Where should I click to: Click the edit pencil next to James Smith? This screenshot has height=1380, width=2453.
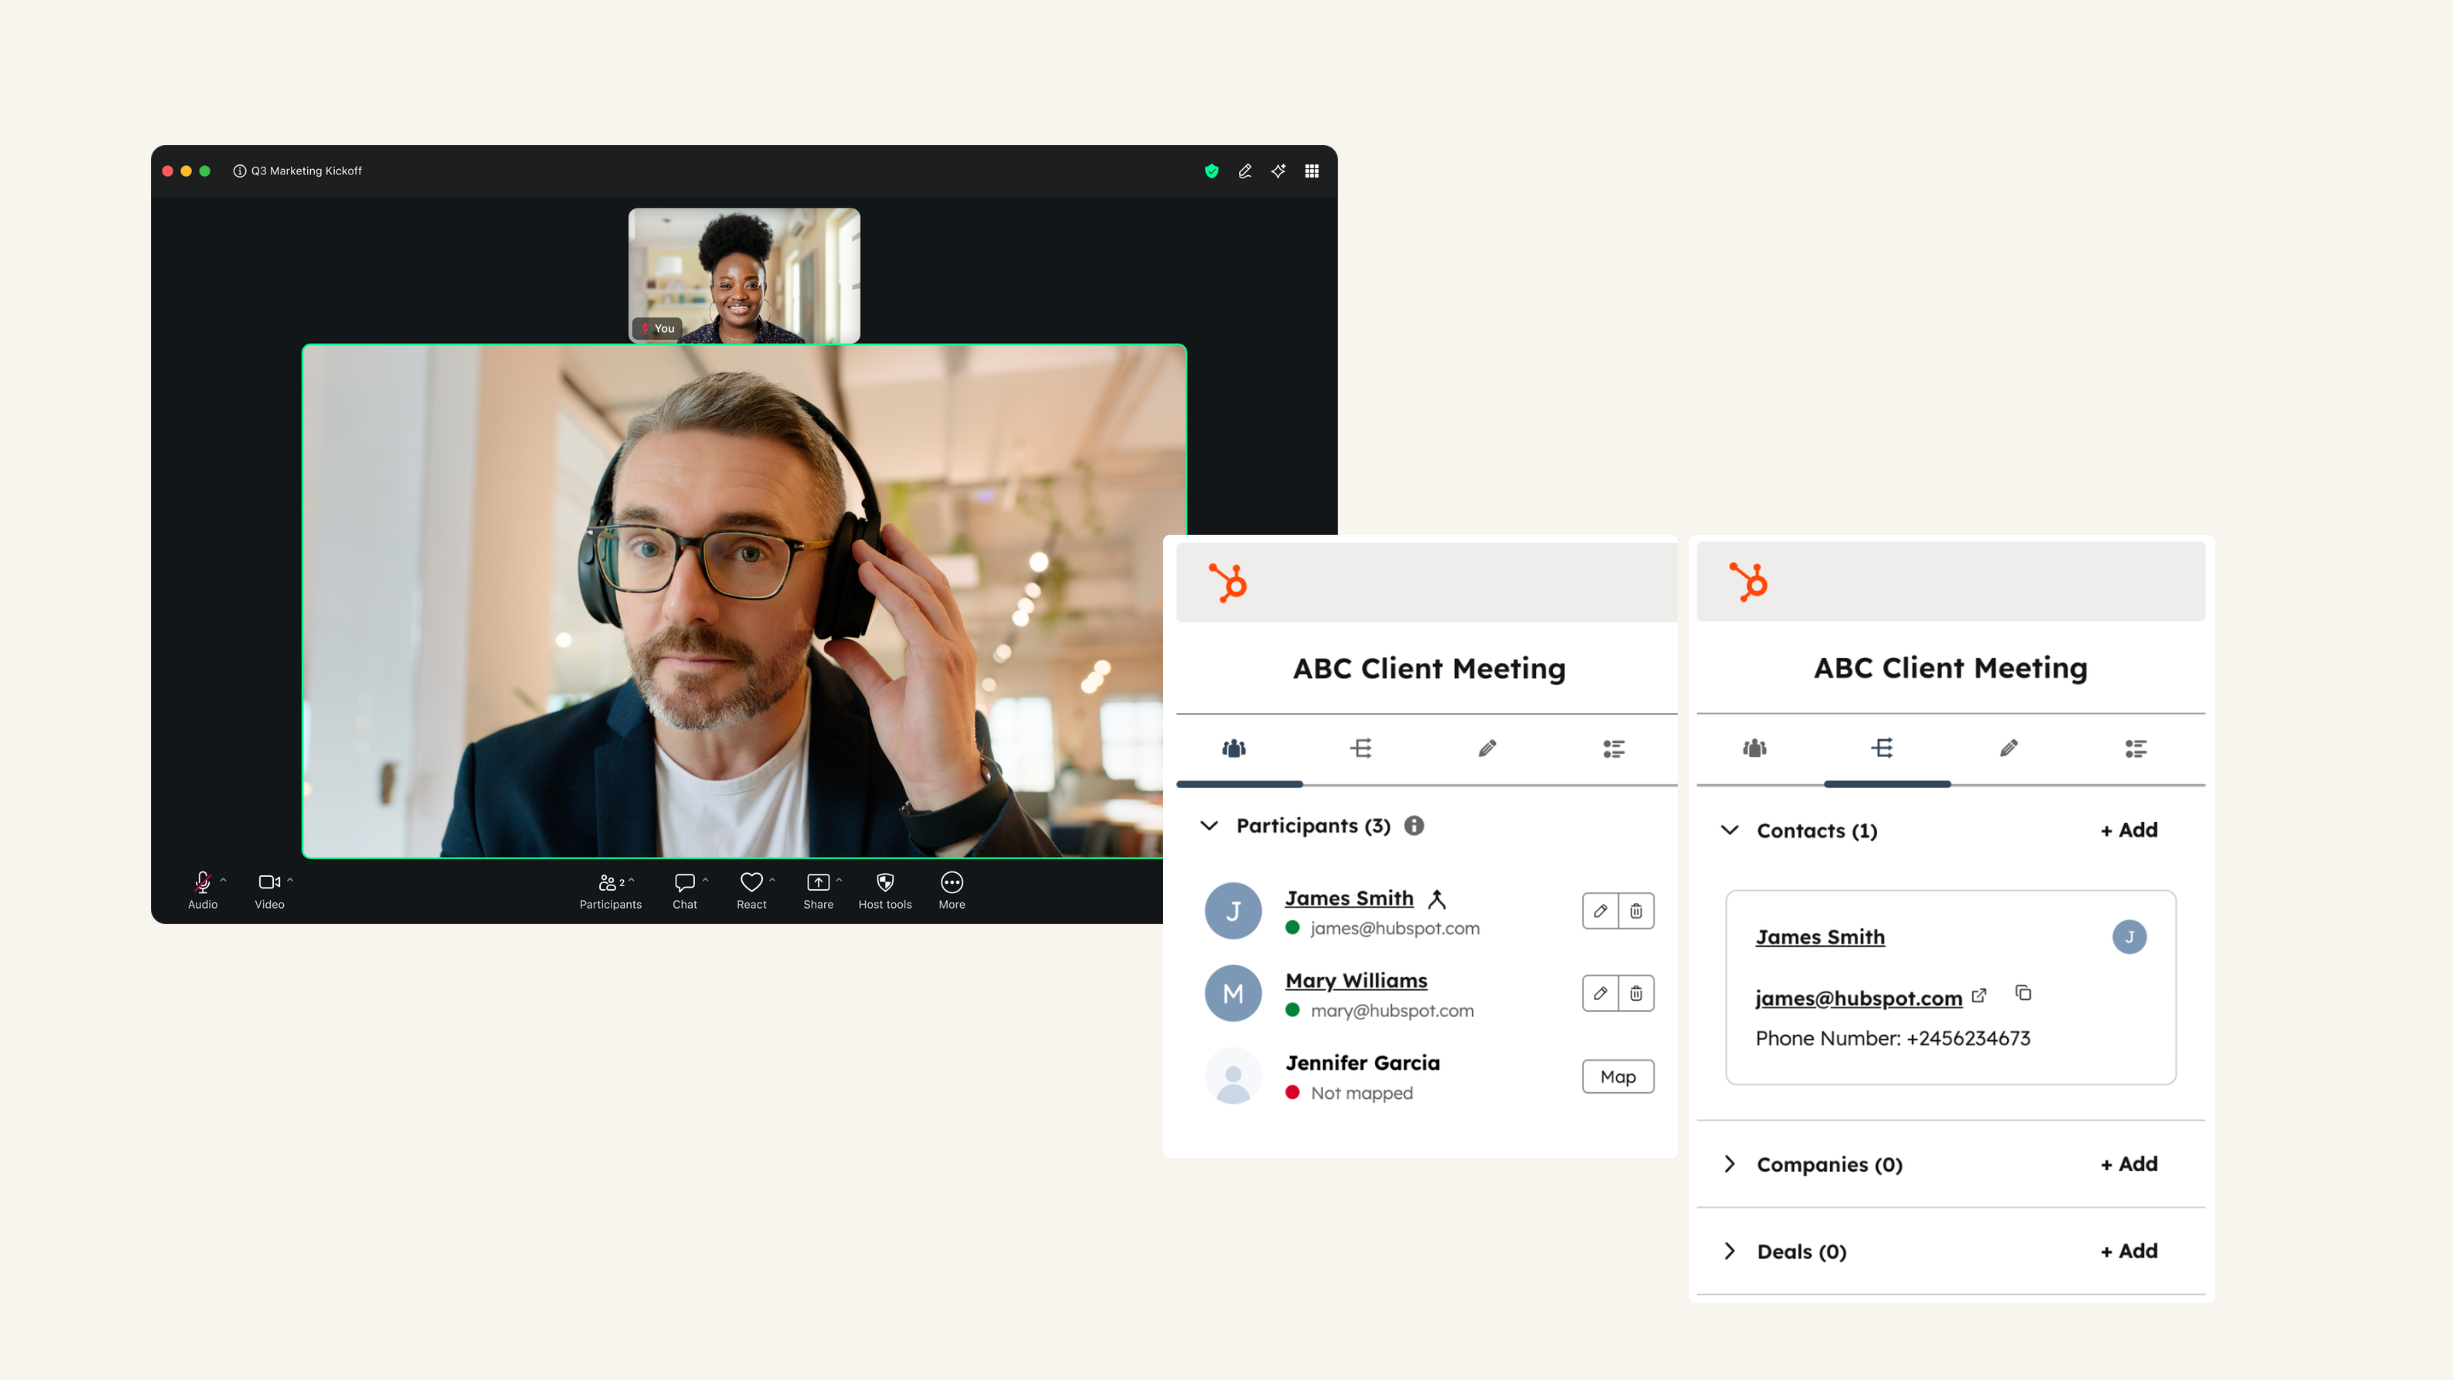(x=1600, y=911)
